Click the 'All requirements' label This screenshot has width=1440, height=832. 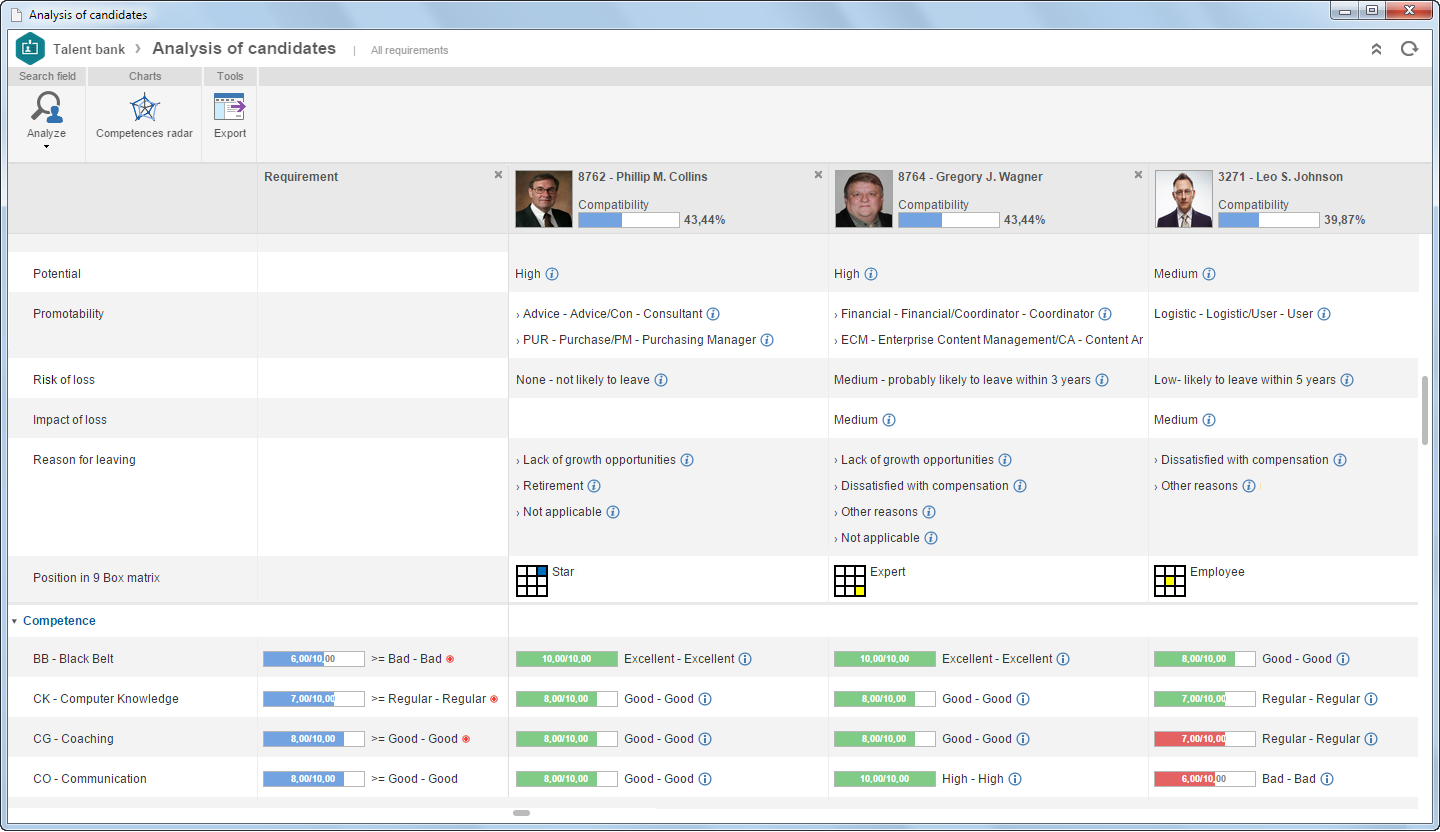pos(410,50)
